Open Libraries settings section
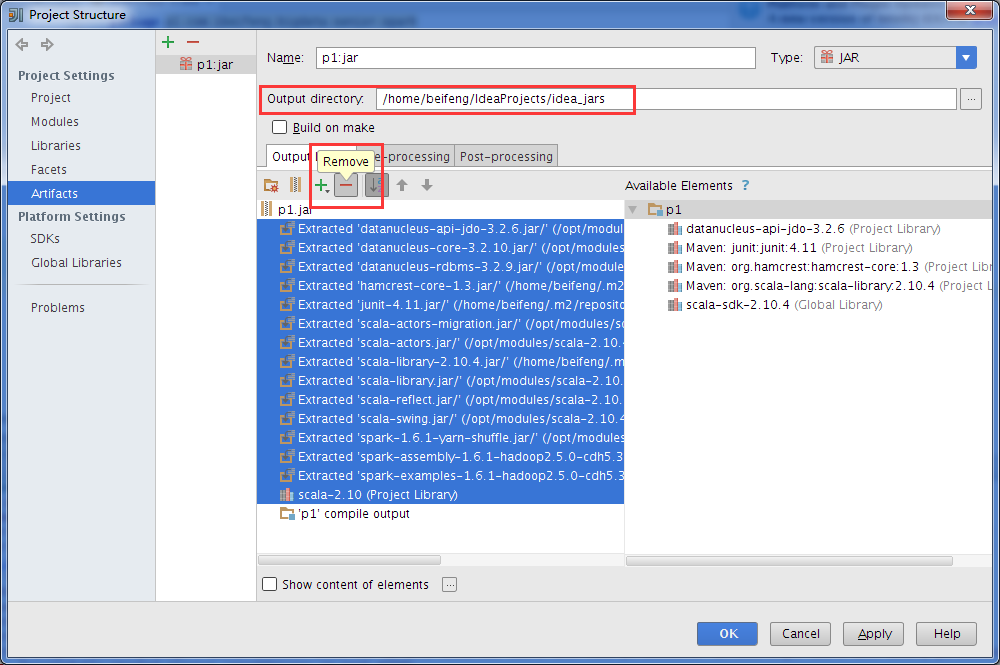1000x665 pixels. [56, 145]
